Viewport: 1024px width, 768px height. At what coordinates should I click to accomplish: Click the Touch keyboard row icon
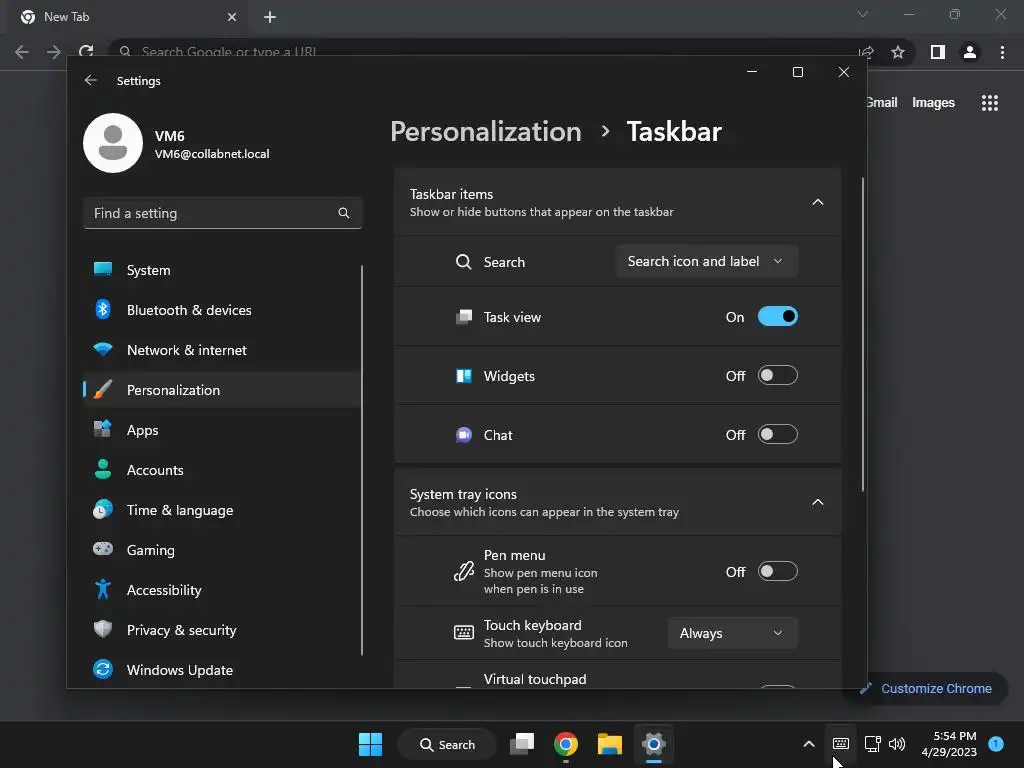(x=464, y=633)
